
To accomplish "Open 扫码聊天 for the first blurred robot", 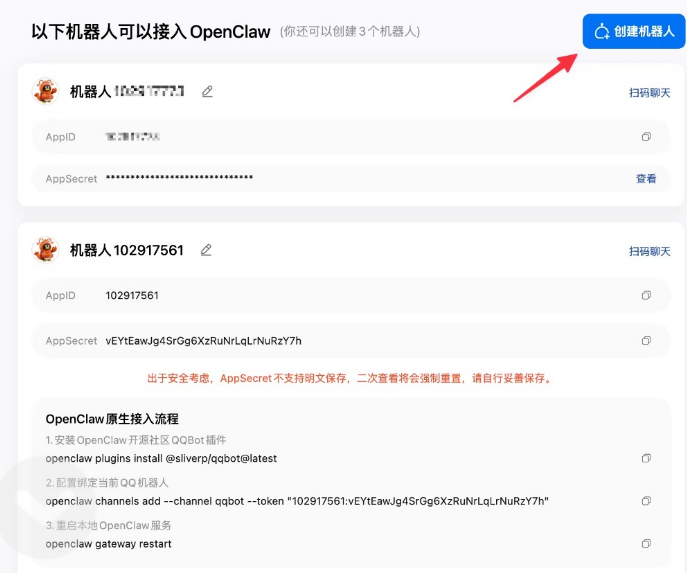I will tap(649, 93).
